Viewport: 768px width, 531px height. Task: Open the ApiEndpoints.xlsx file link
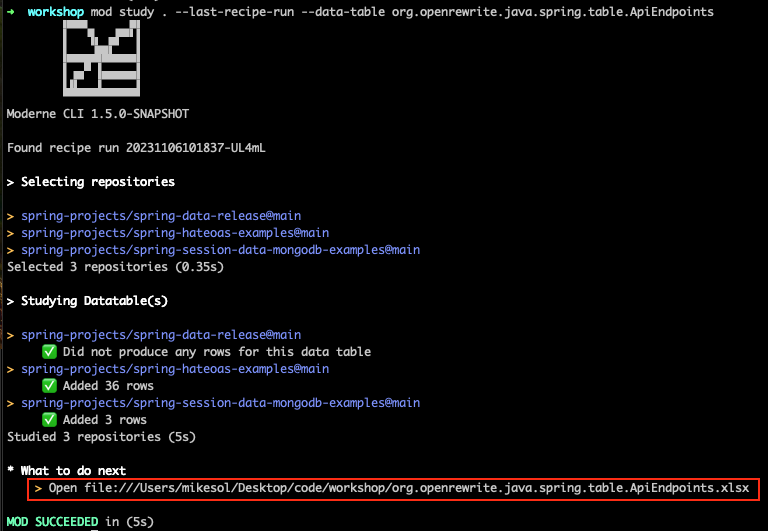[416, 488]
